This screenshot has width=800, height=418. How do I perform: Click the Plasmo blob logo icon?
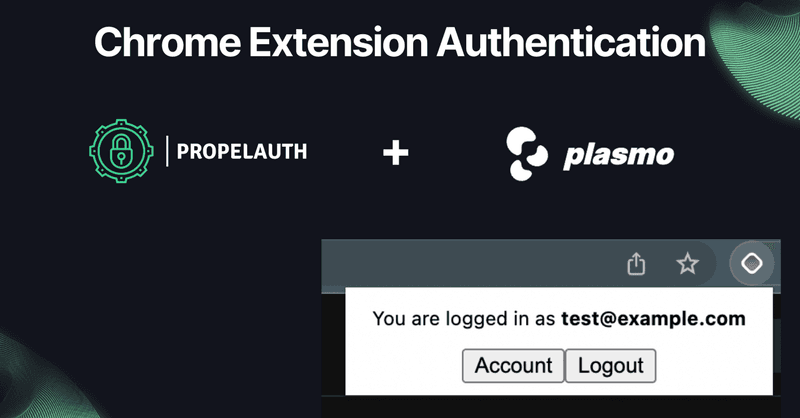[527, 154]
